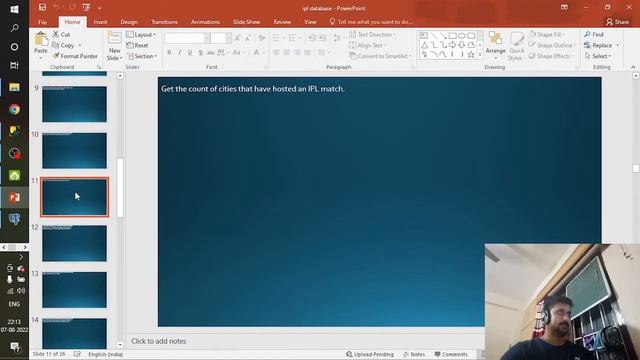Viewport: 640px width, 360px height.
Task: Toggle underline formatting
Action: (x=190, y=52)
